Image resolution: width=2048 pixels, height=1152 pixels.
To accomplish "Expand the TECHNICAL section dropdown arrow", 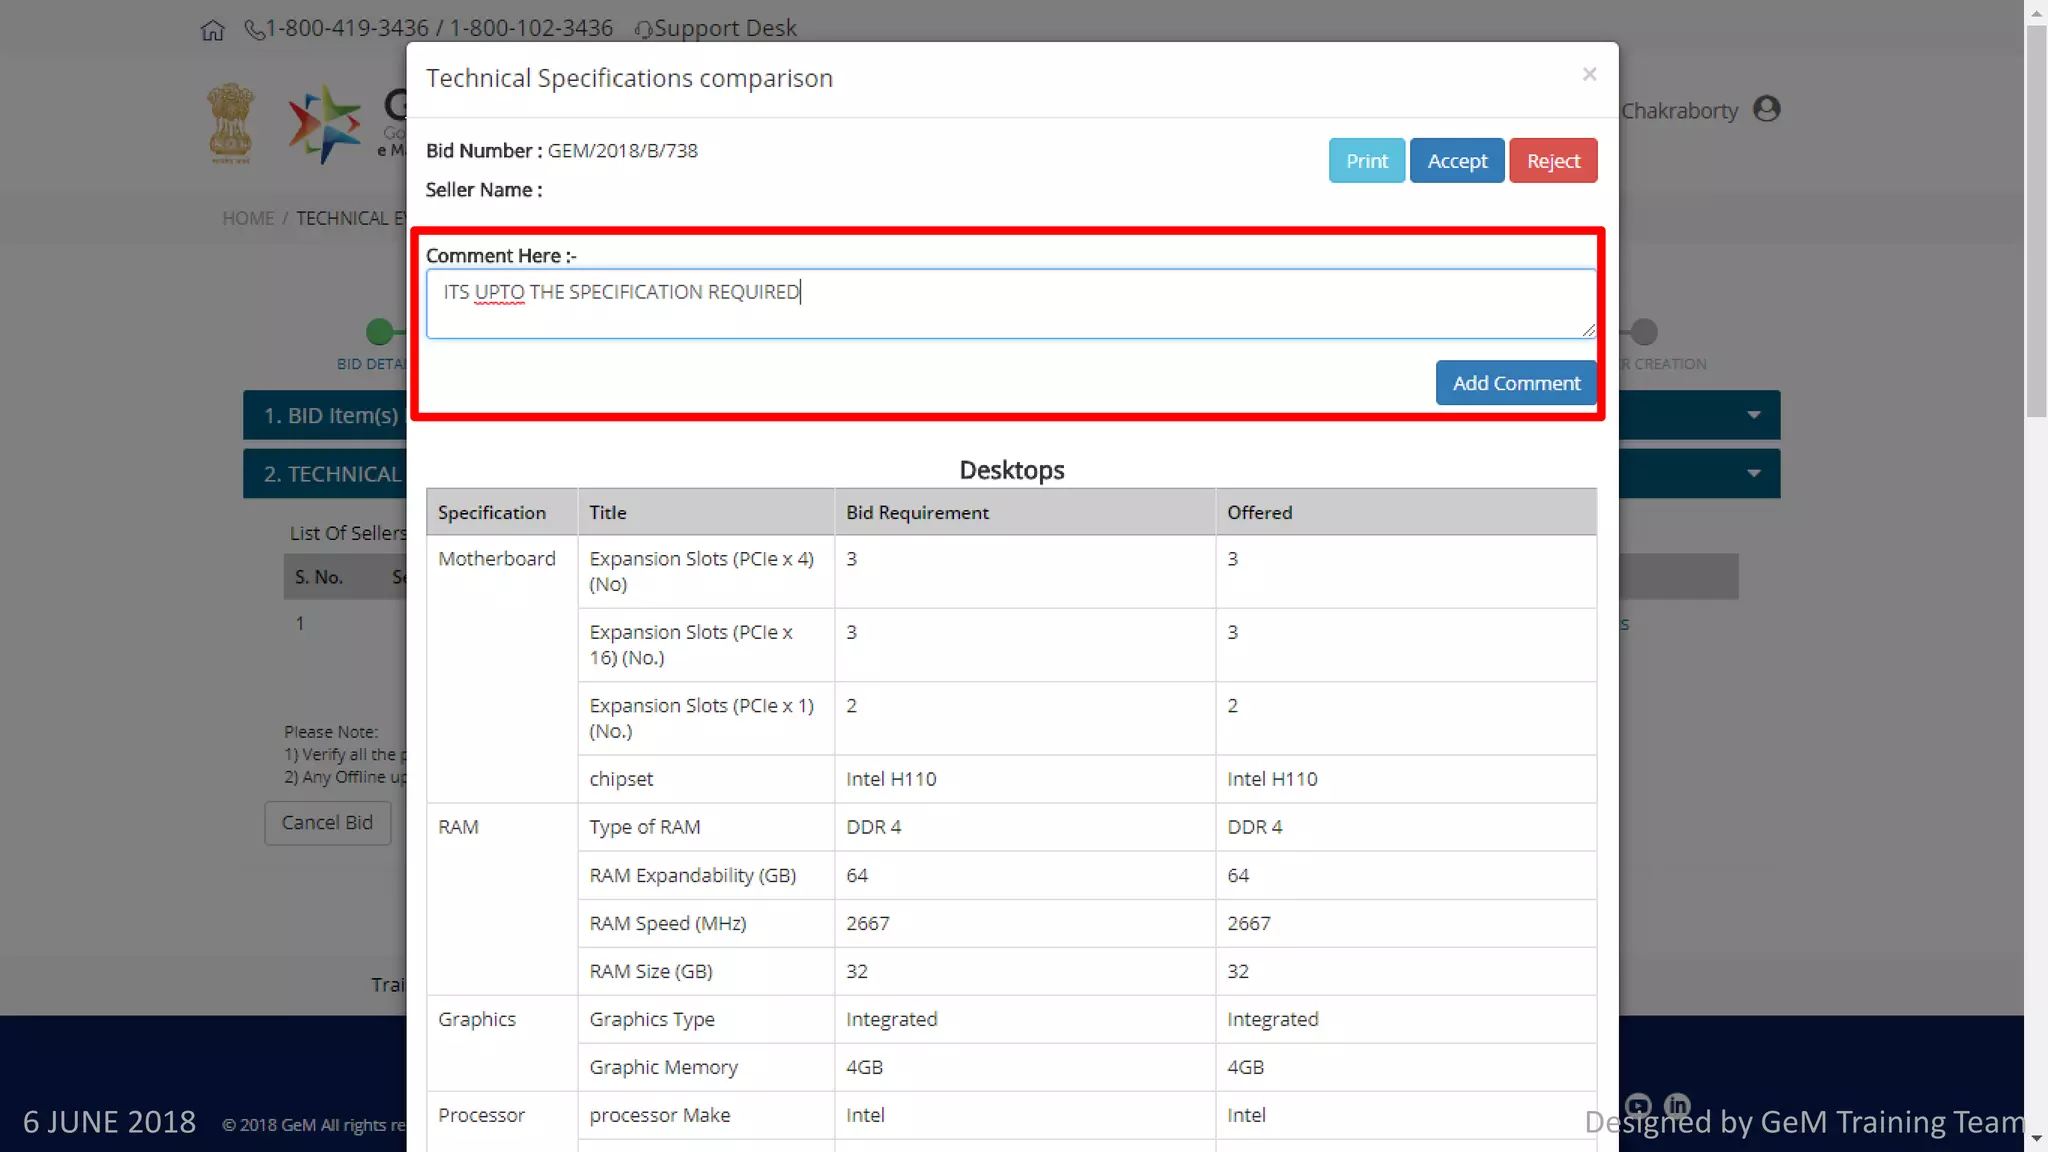I will 1753,473.
